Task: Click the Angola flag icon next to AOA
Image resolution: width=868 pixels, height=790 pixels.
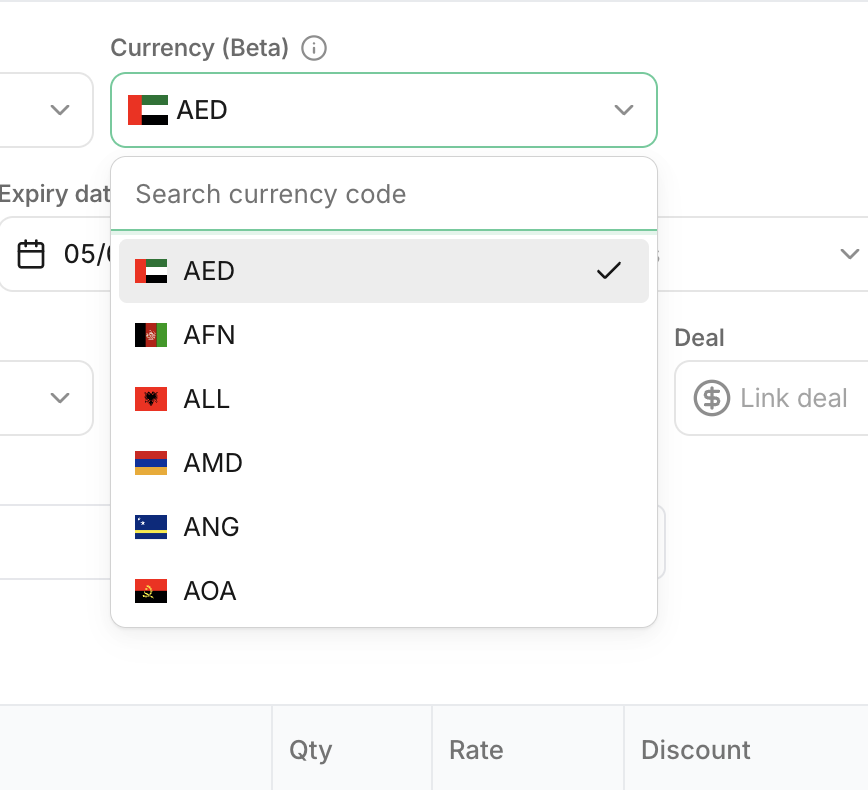Action: [151, 591]
